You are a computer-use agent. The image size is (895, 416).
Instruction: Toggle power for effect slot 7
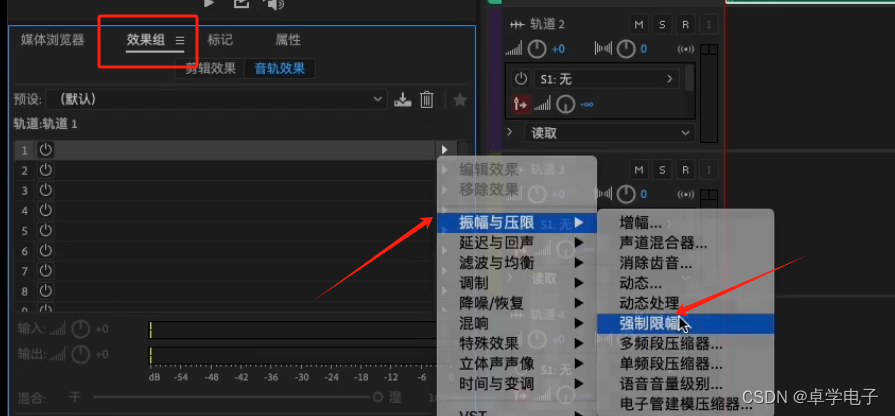45,270
